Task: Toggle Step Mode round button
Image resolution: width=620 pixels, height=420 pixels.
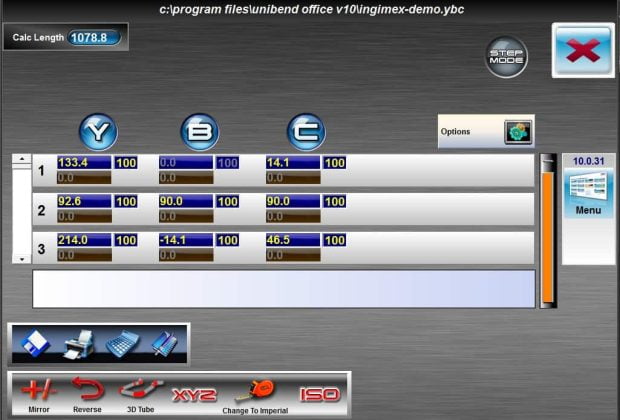Action: (507, 57)
